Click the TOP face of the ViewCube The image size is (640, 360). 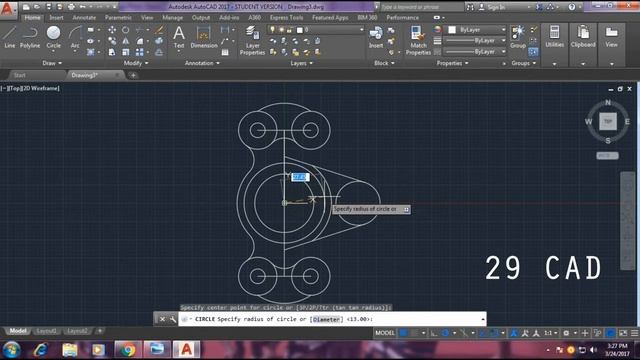(x=607, y=122)
